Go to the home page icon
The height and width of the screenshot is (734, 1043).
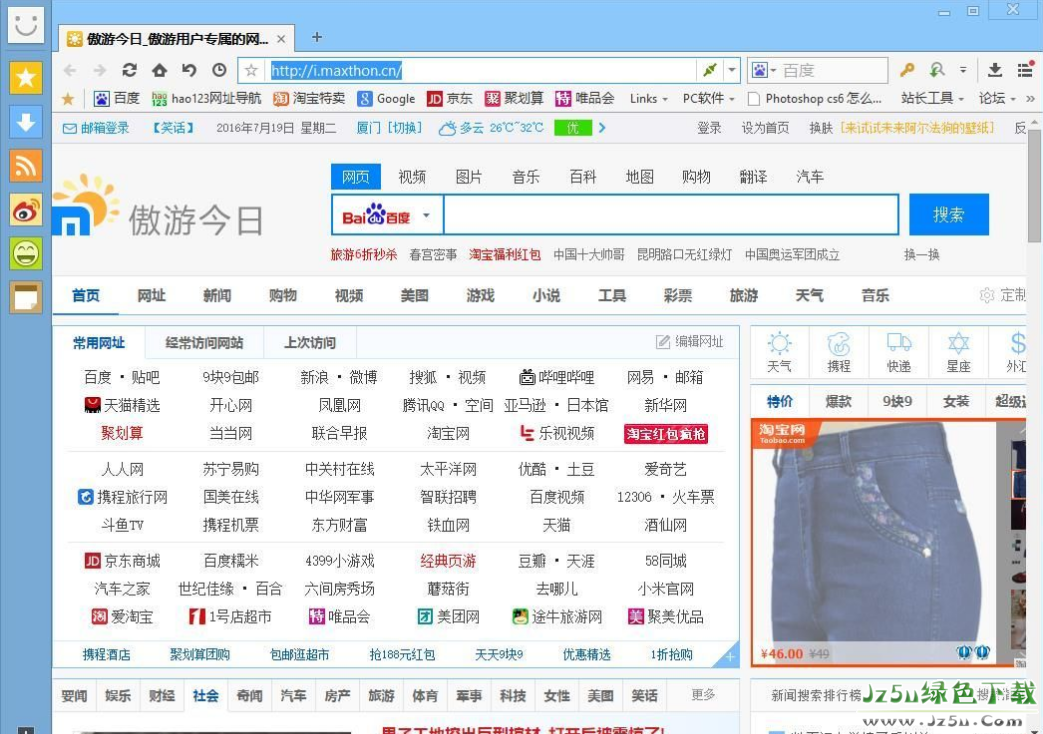coord(159,70)
